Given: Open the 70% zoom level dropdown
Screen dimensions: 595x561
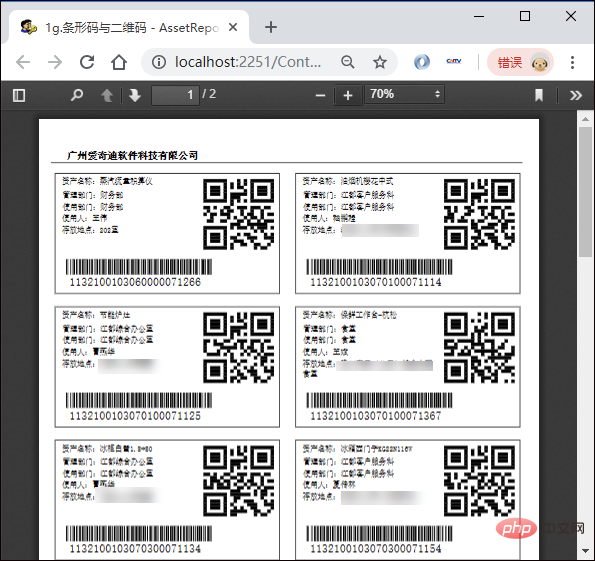Looking at the screenshot, I should pyautogui.click(x=404, y=94).
